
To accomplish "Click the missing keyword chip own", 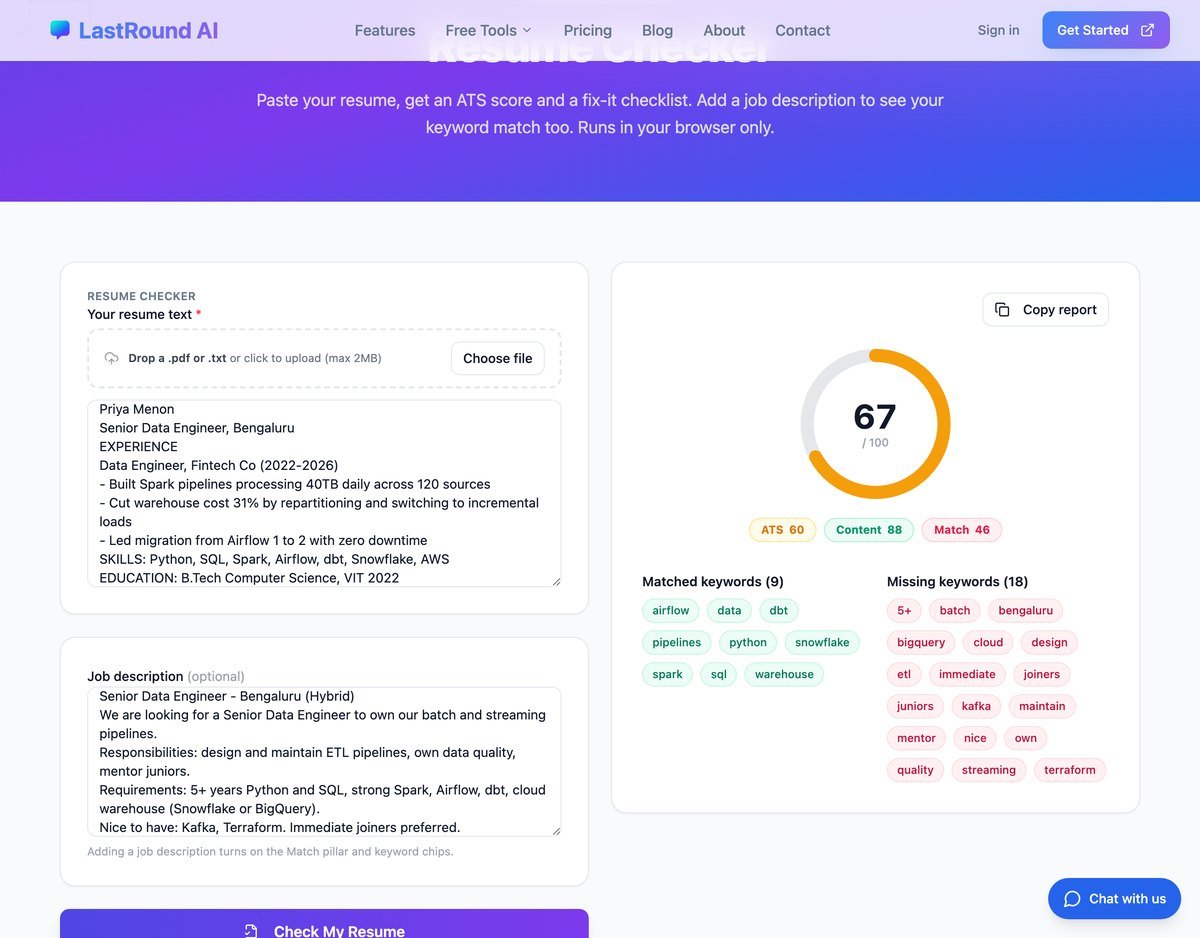I will point(1026,738).
